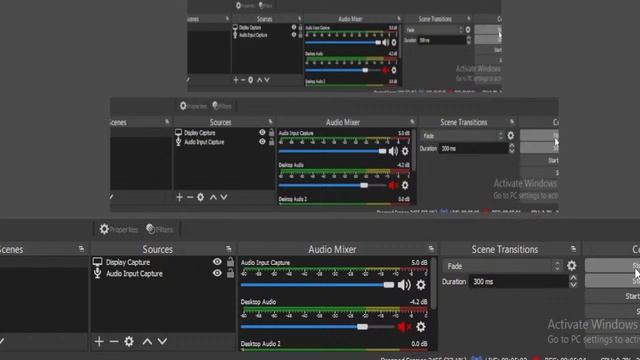Click Duration stepper arrows in middle copy
Screen dimensions: 640x360
(x=512, y=149)
